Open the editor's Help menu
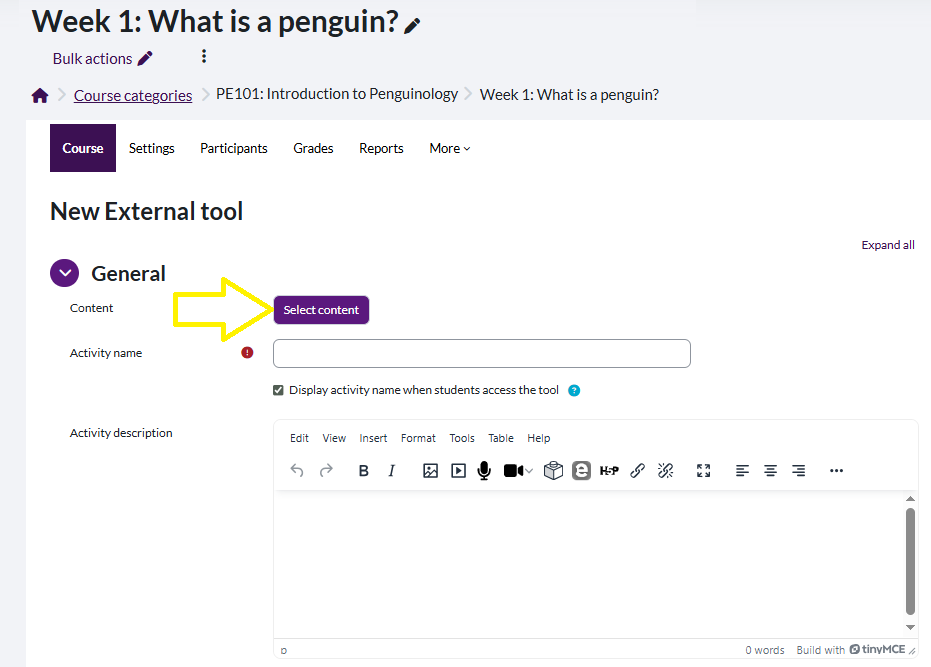Viewport: 931px width, 667px height. pos(539,438)
